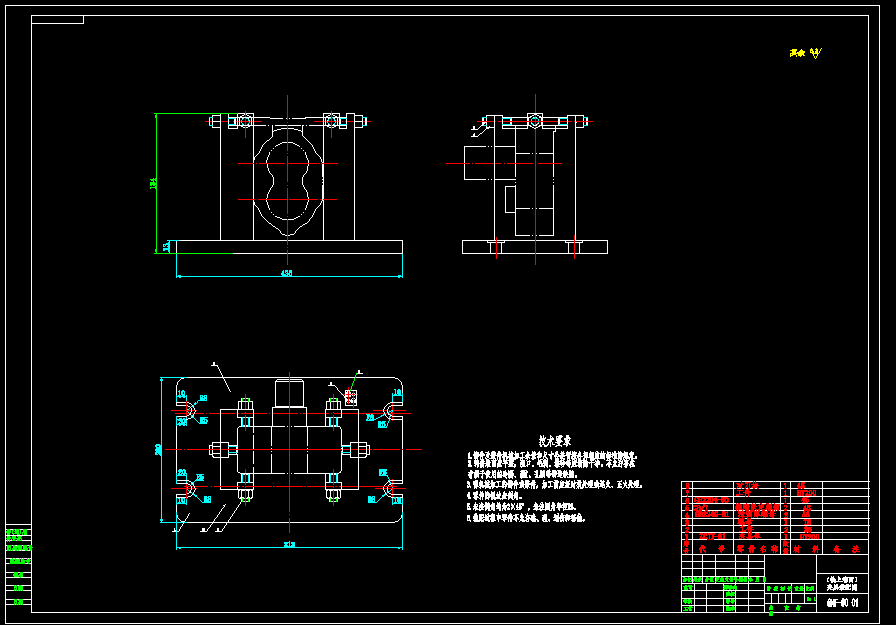Image resolution: width=896 pixels, height=625 pixels.
Task: Click the right clamping nut in the plan view
Action: click(x=362, y=450)
